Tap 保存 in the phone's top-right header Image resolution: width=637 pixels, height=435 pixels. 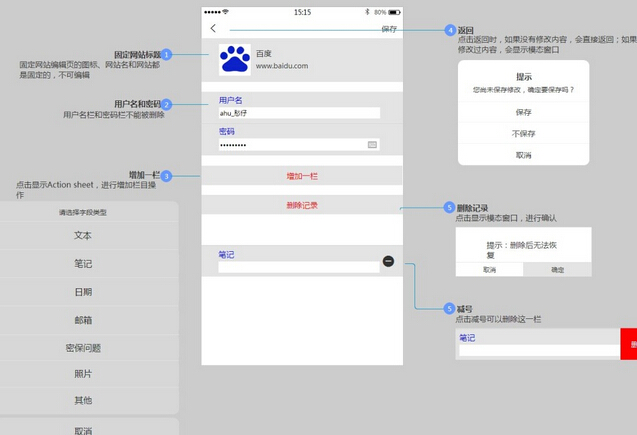(x=389, y=29)
